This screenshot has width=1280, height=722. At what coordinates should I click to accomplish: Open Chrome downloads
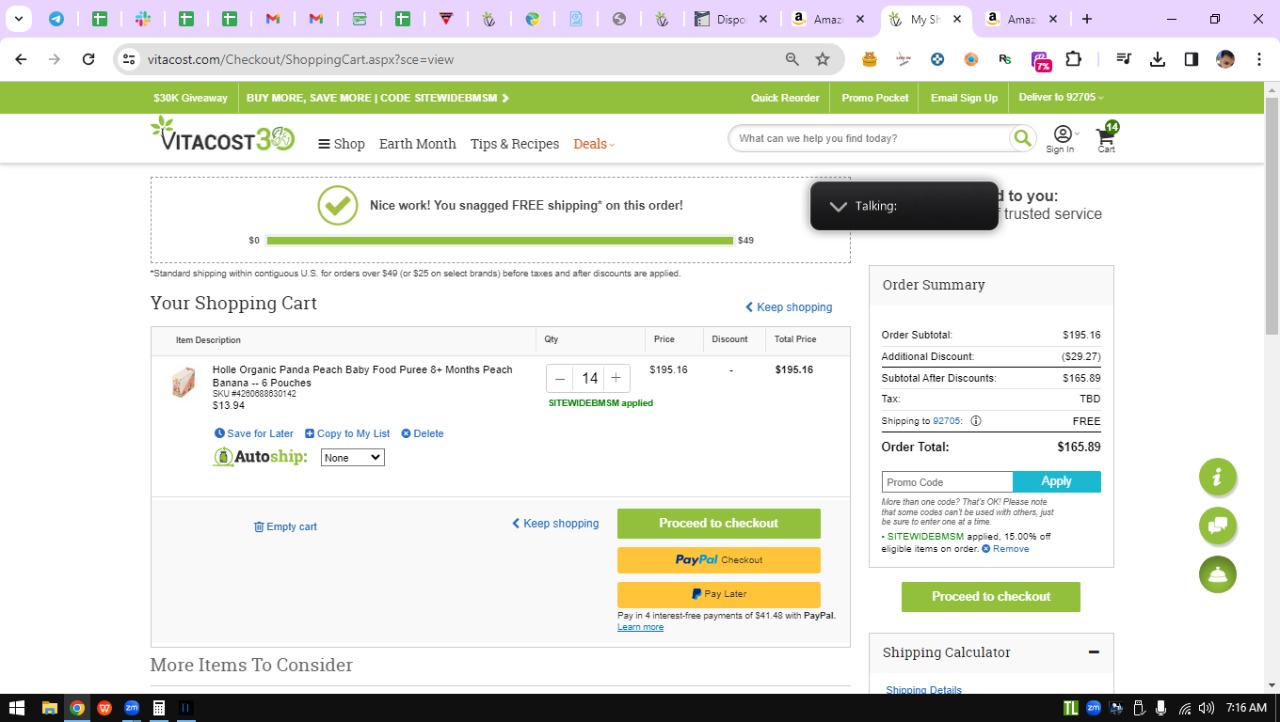pyautogui.click(x=1157, y=59)
